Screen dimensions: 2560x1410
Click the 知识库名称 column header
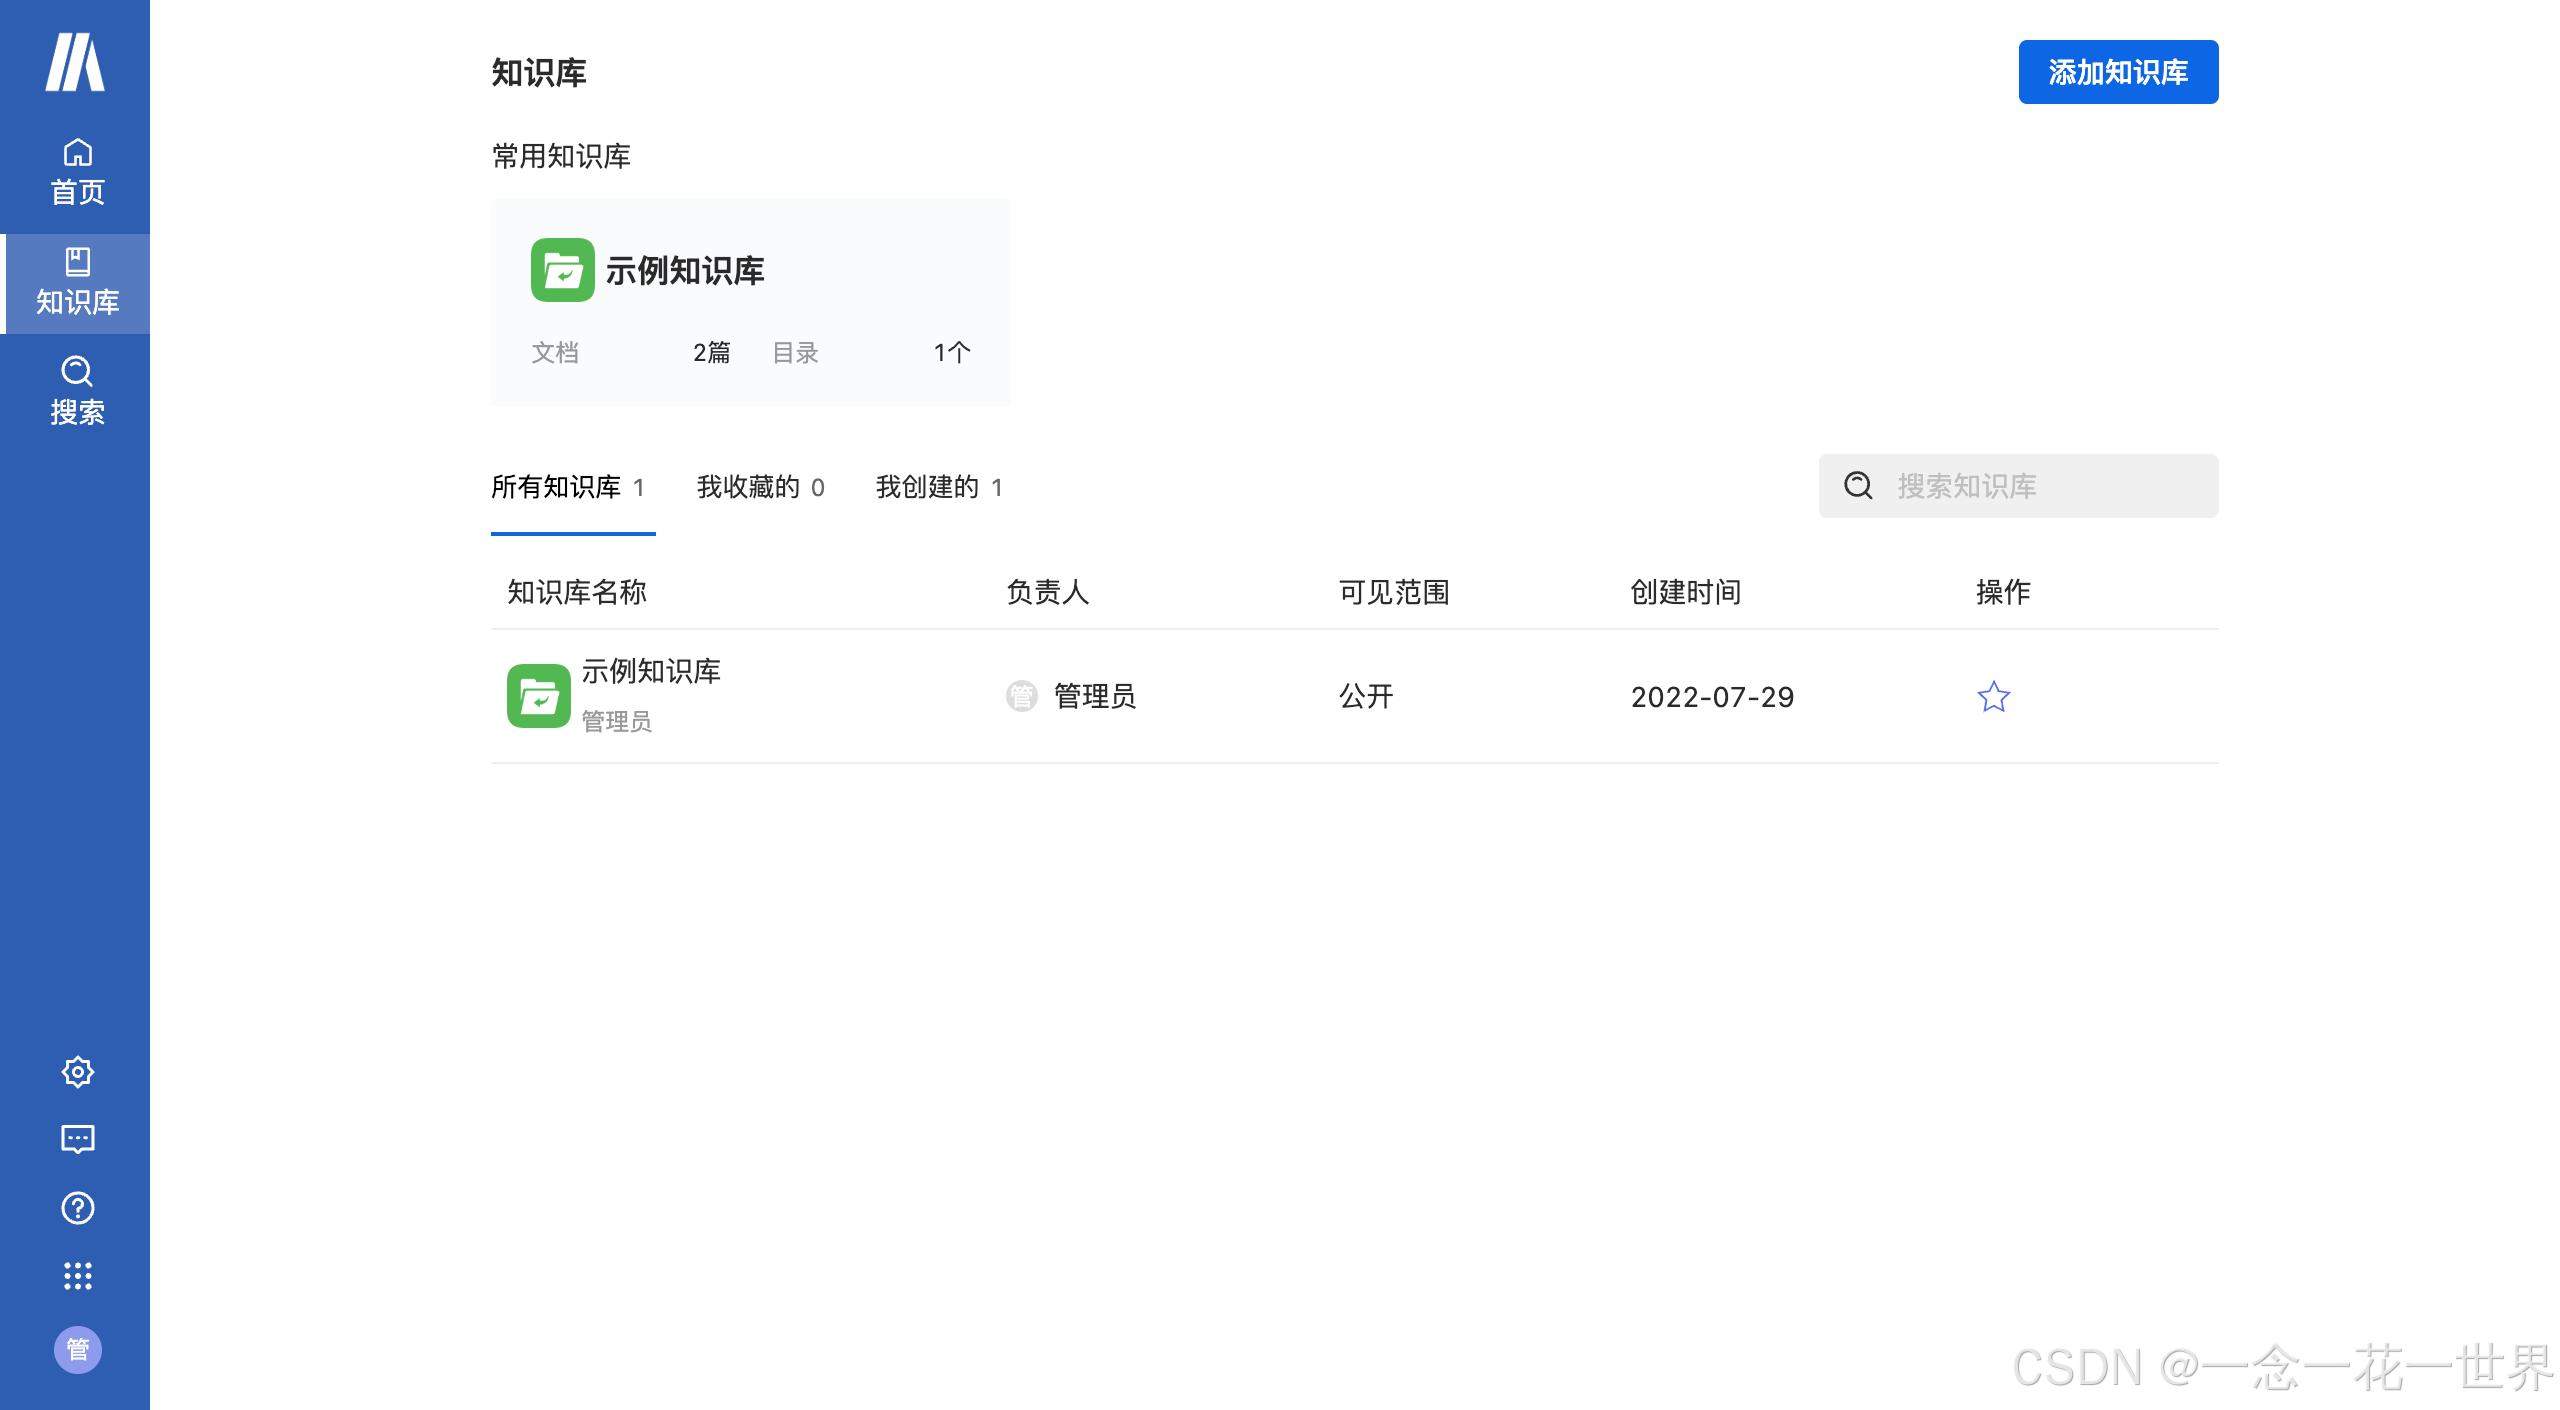tap(577, 592)
